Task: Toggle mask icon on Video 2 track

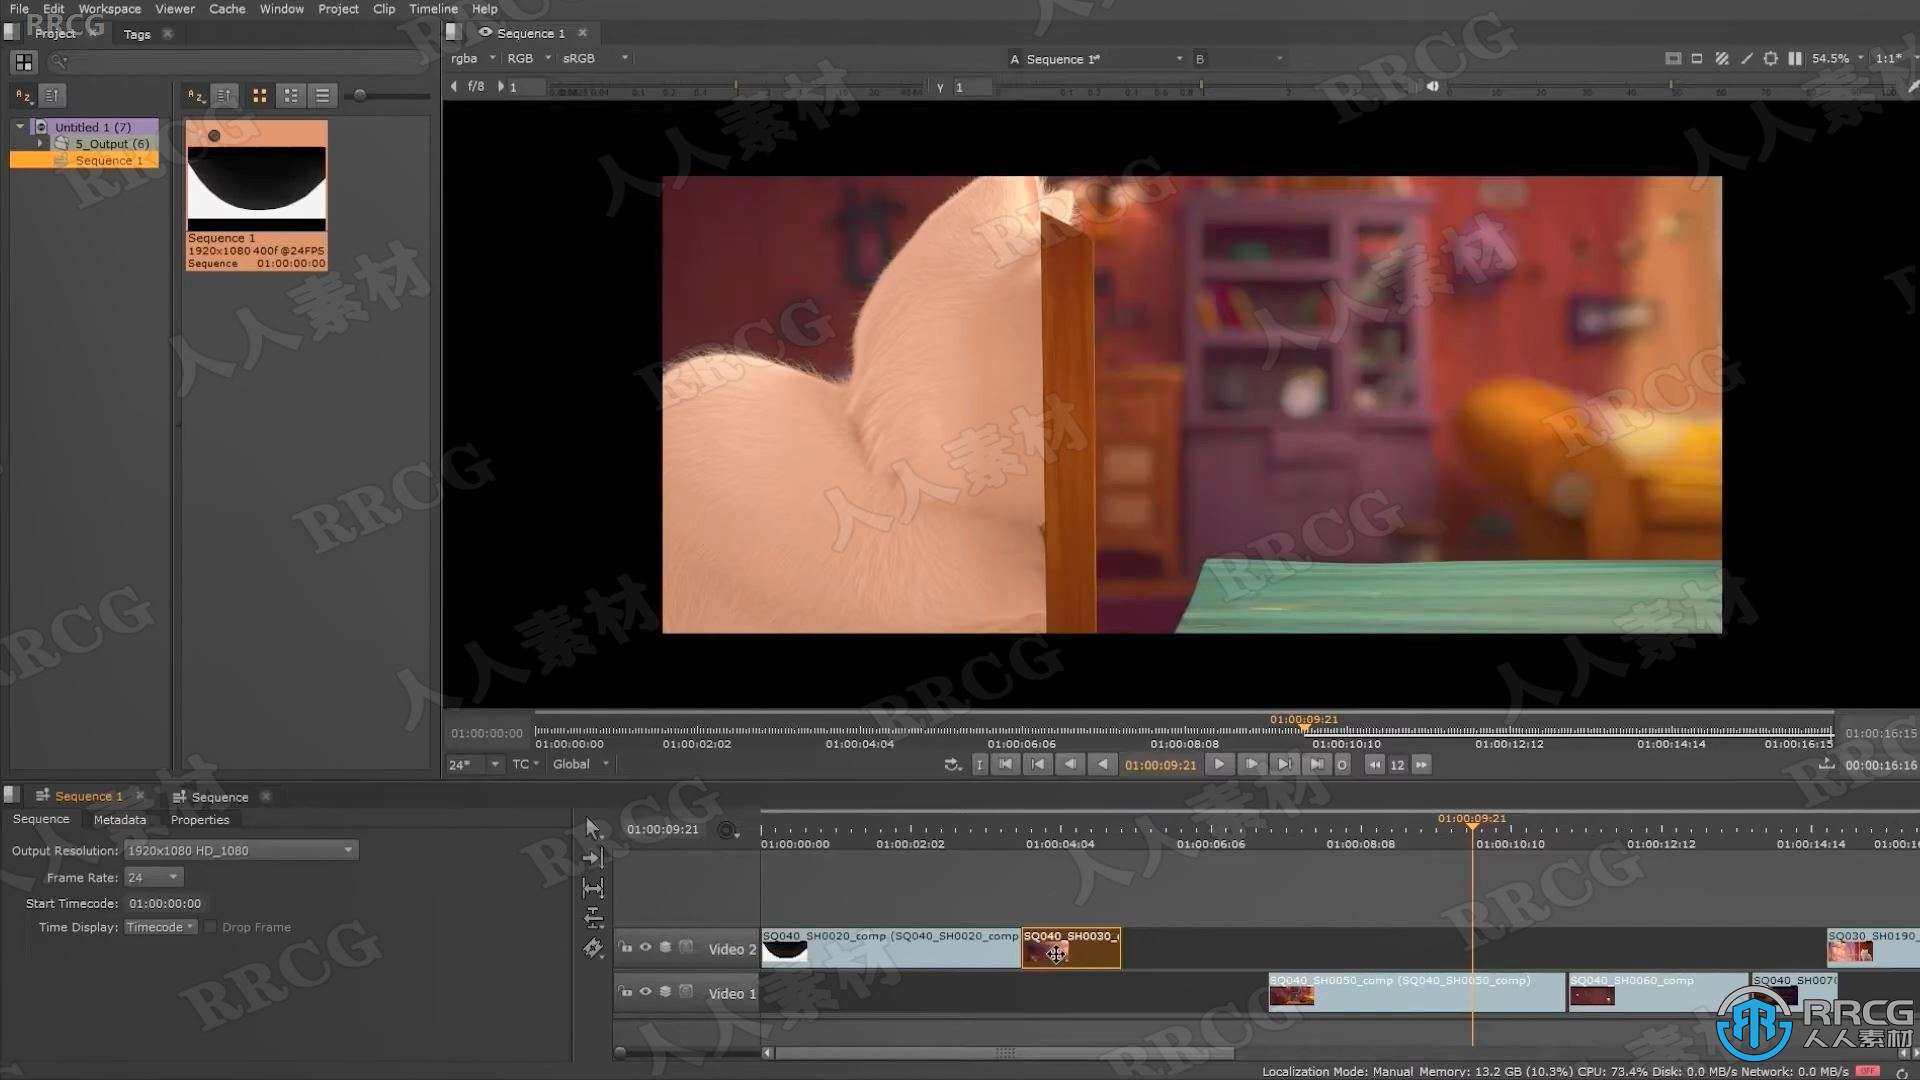Action: [x=686, y=947]
